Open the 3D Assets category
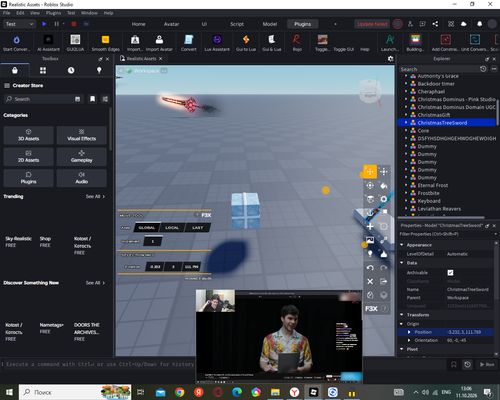This screenshot has height=400, width=500. click(28, 135)
